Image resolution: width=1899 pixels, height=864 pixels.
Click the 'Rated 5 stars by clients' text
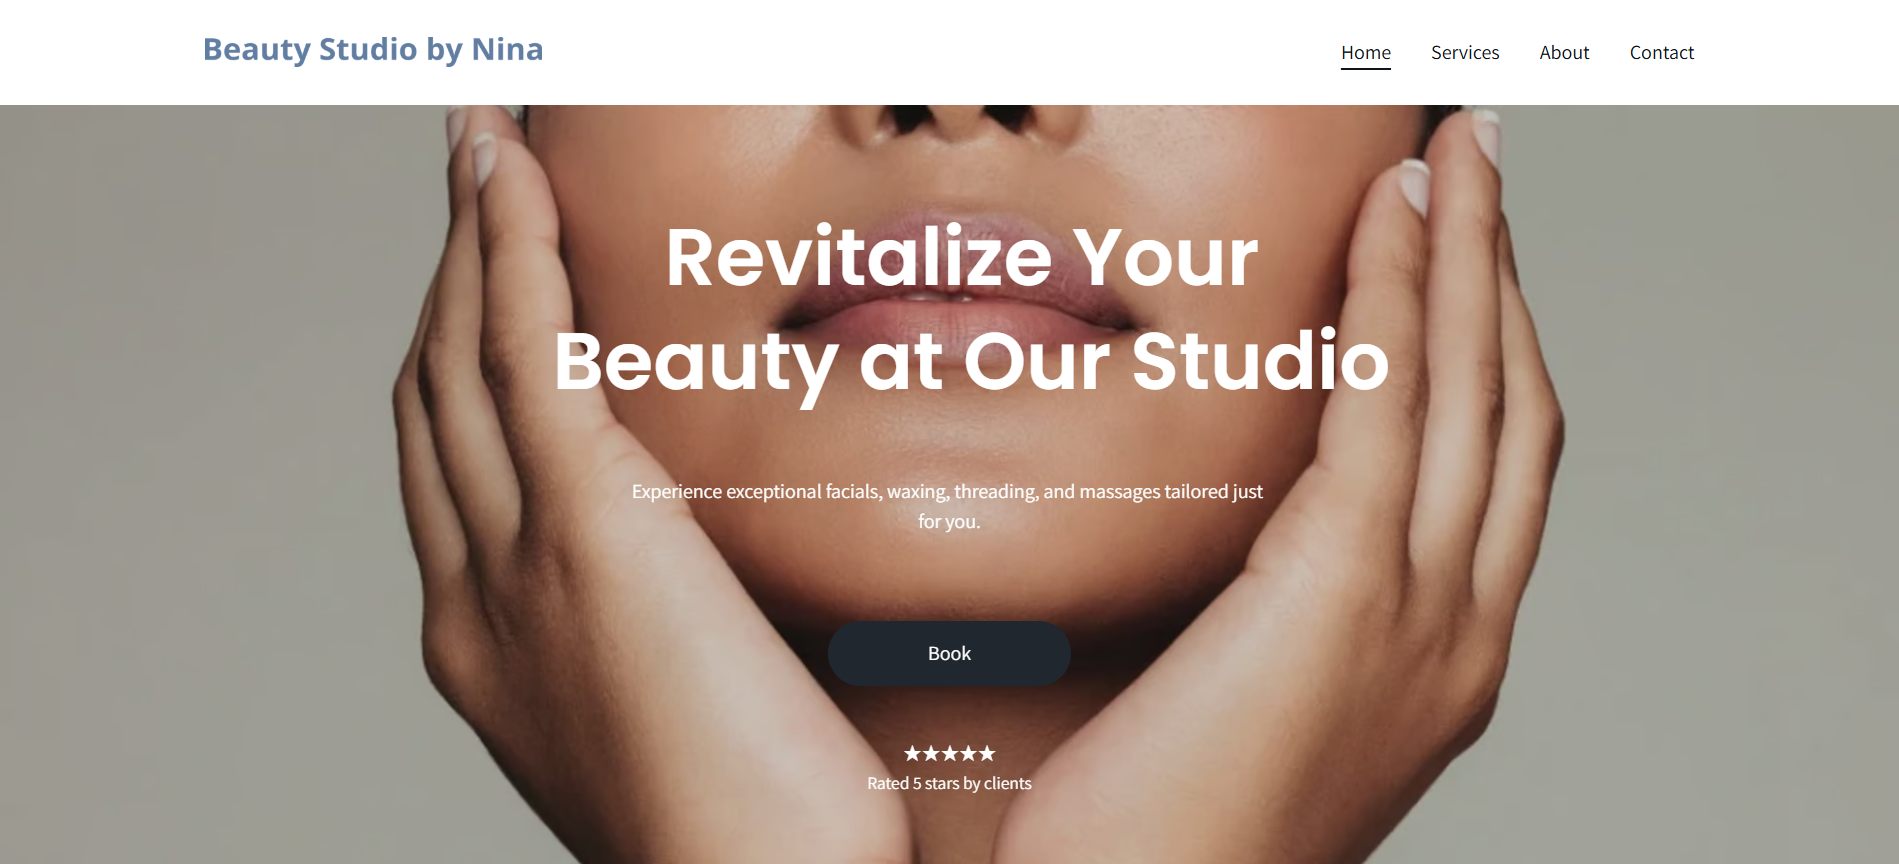pos(949,783)
